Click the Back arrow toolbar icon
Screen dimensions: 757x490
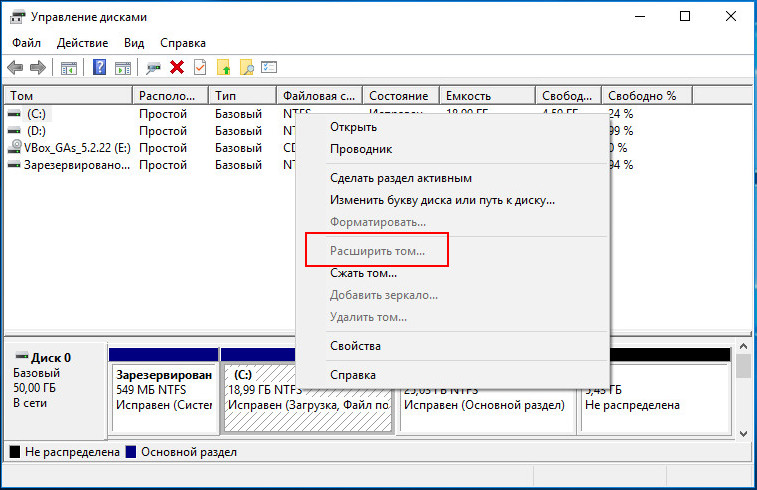15,68
